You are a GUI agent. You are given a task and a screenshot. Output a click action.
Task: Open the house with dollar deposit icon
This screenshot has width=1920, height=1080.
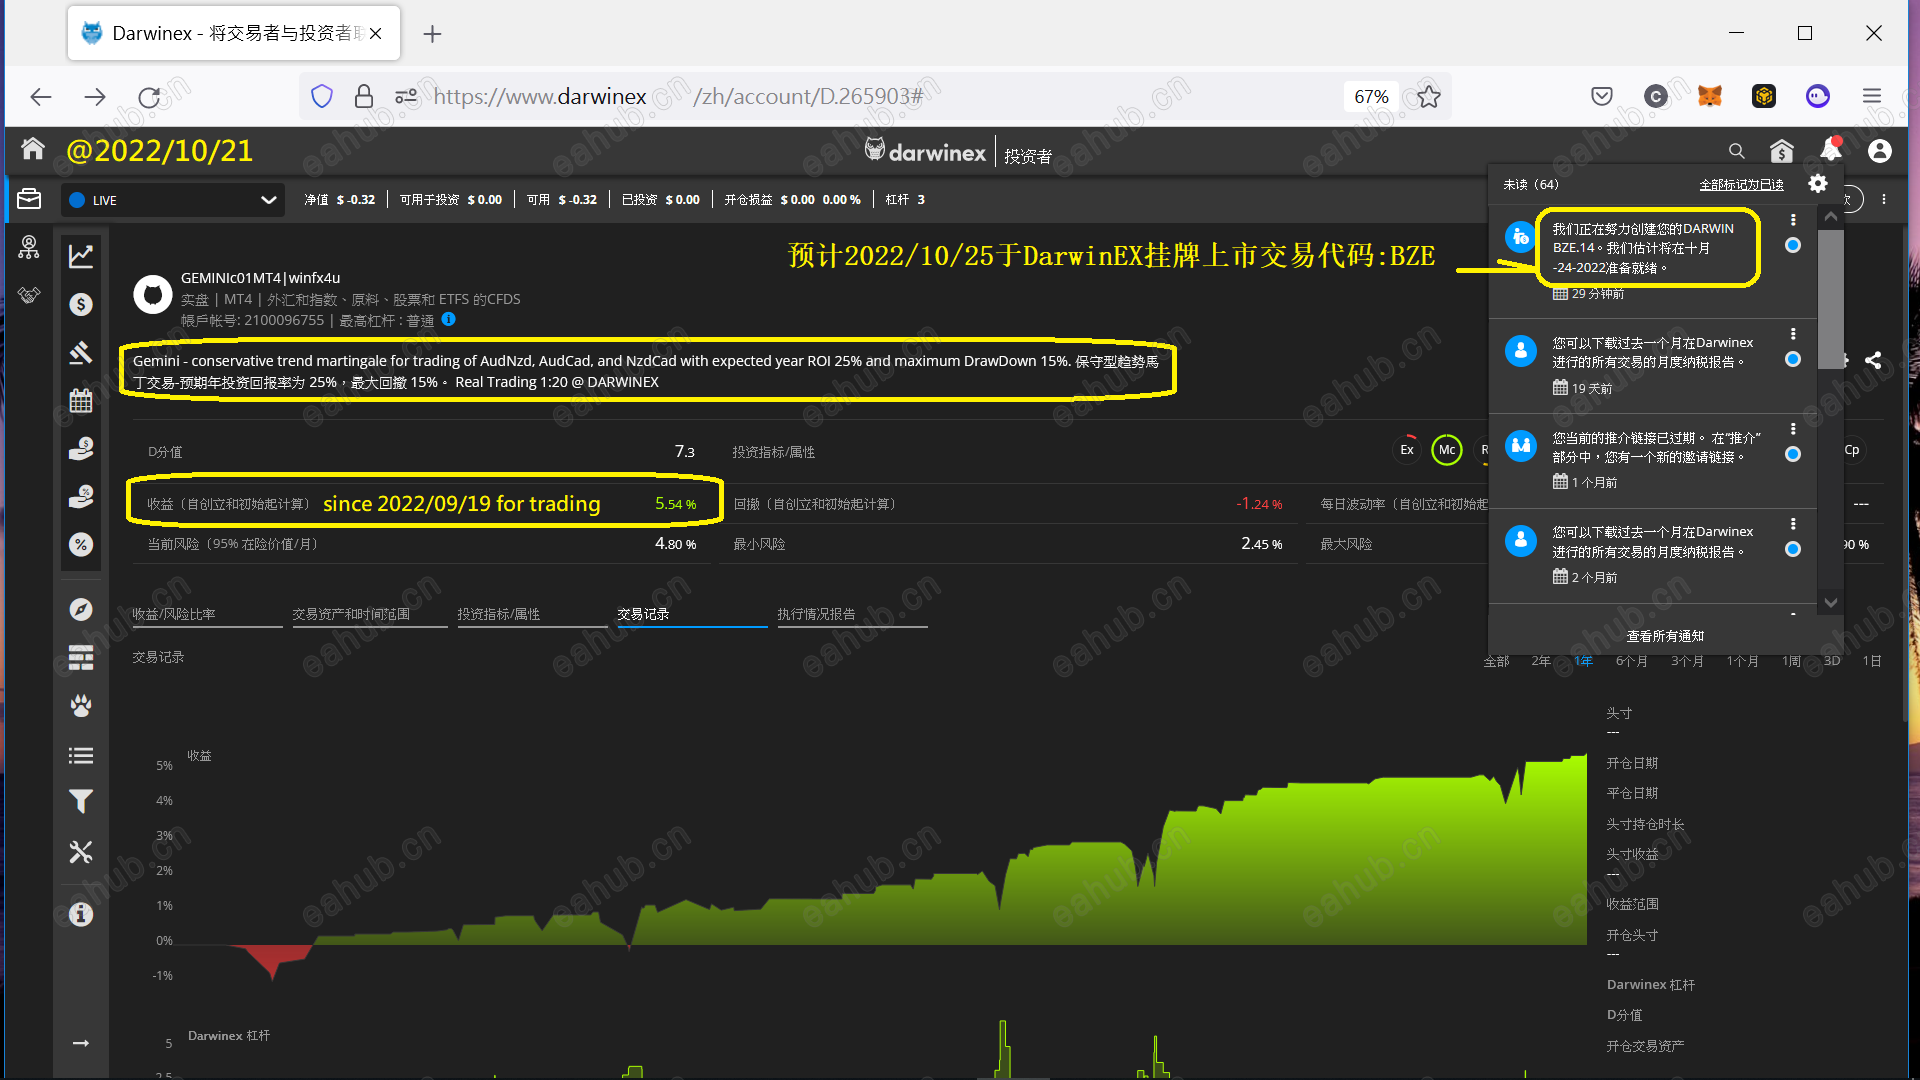coord(1782,151)
